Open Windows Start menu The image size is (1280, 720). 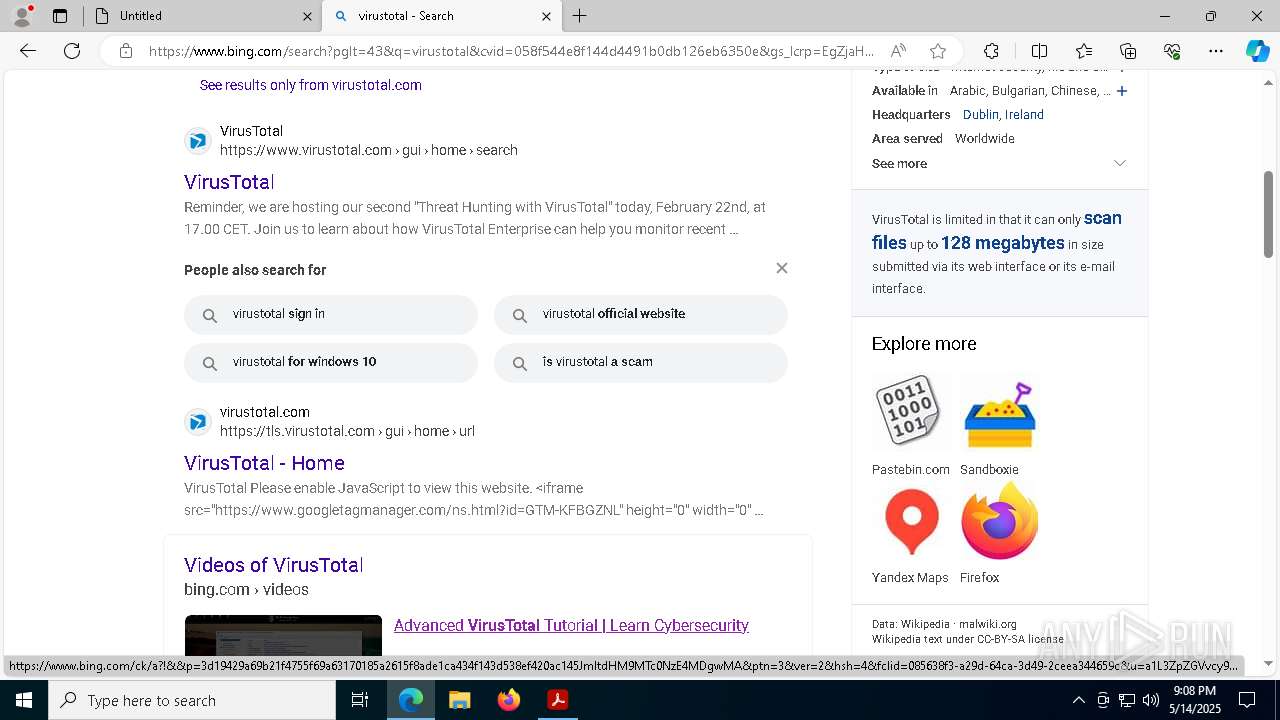[24, 700]
